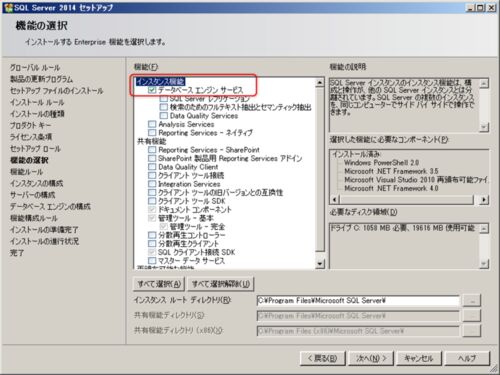Image resolution: width=500 pixels, height=375 pixels.
Task: Click Windows PowerShell 2.0 in the prerequisites list
Action: [382, 163]
